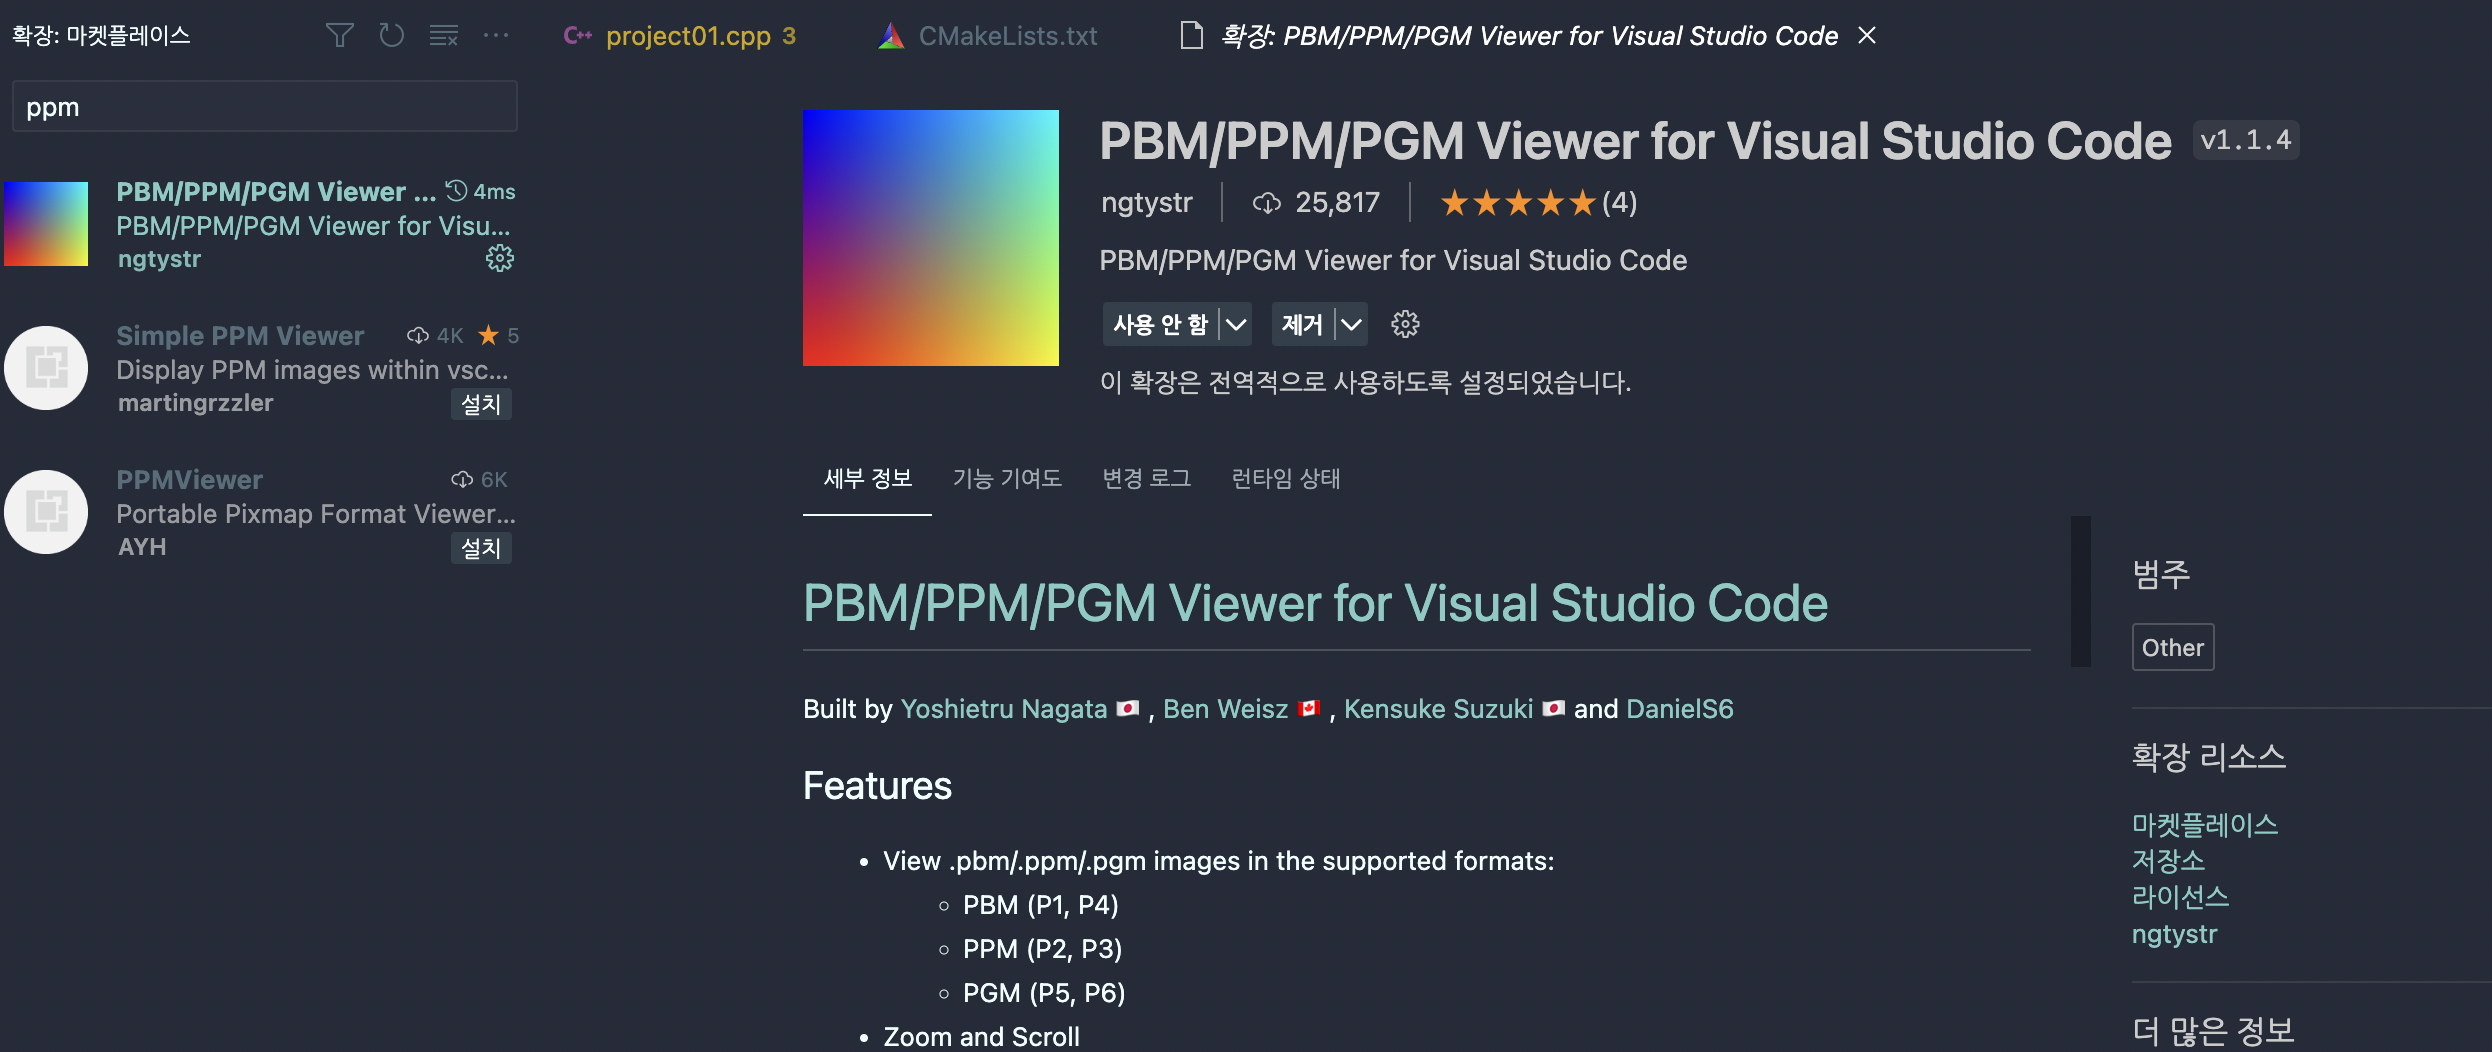Click the five-star rating
This screenshot has width=2492, height=1052.
(1517, 203)
